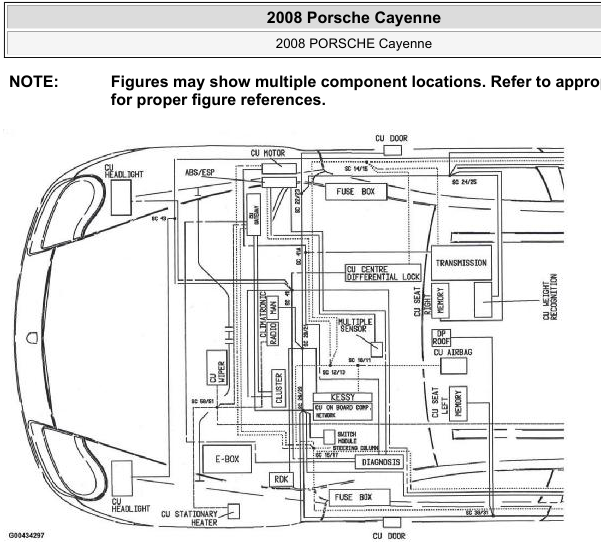Click the "CU AIRBAG" label
The width and height of the screenshot is (601, 544).
pyautogui.click(x=453, y=352)
